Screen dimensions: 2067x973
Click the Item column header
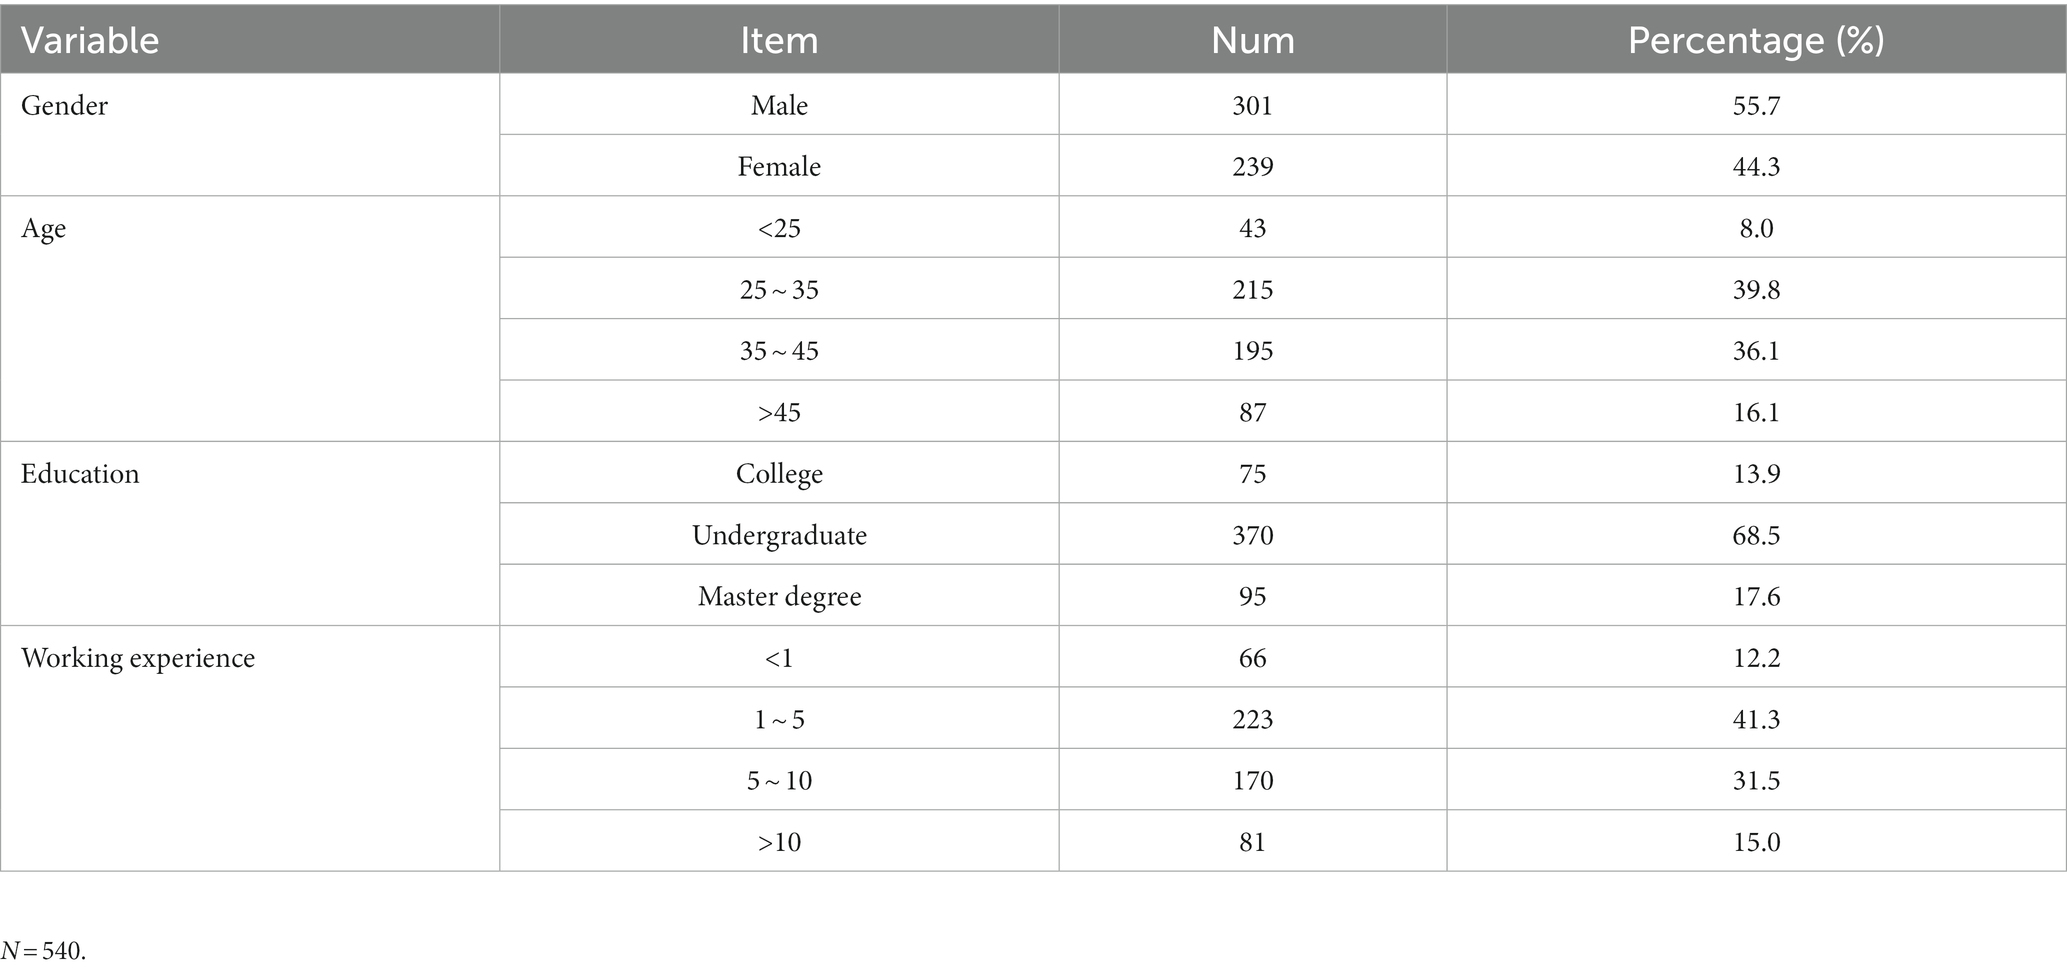pos(779,40)
